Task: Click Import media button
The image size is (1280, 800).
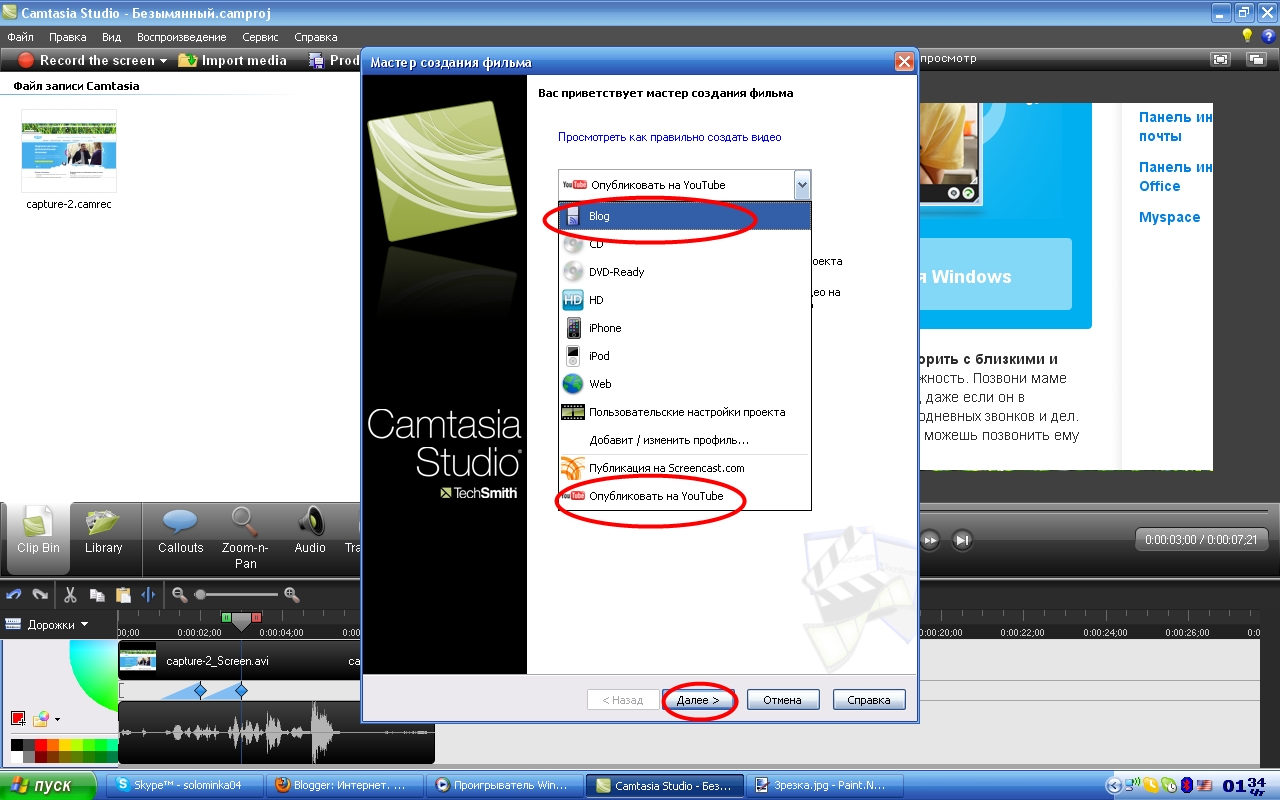Action: [232, 60]
